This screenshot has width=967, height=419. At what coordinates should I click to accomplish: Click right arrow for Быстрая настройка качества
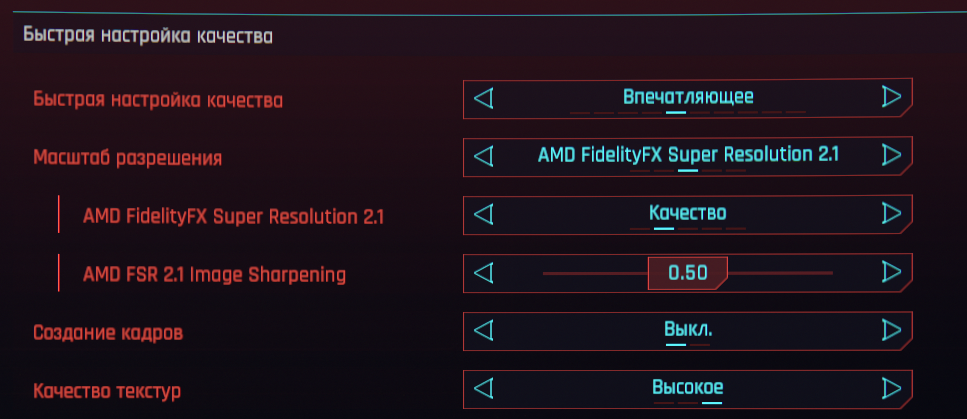point(892,97)
